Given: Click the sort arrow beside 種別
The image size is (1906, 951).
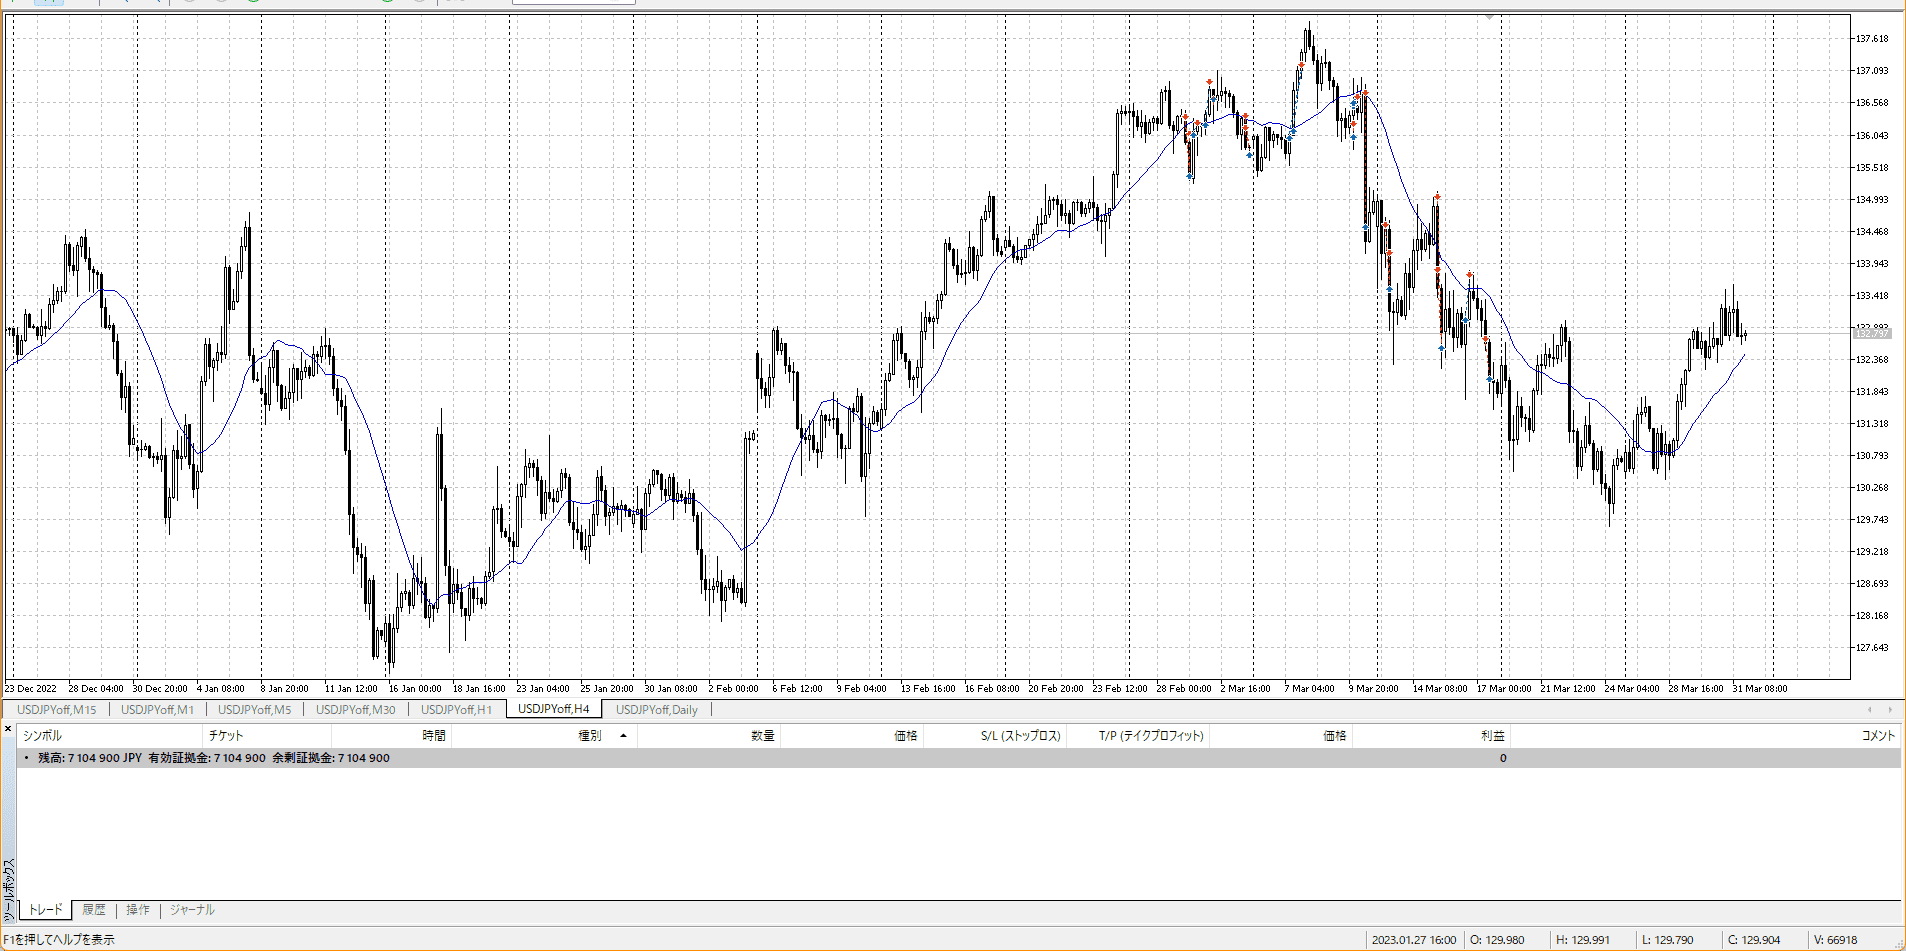Looking at the screenshot, I should (x=623, y=736).
